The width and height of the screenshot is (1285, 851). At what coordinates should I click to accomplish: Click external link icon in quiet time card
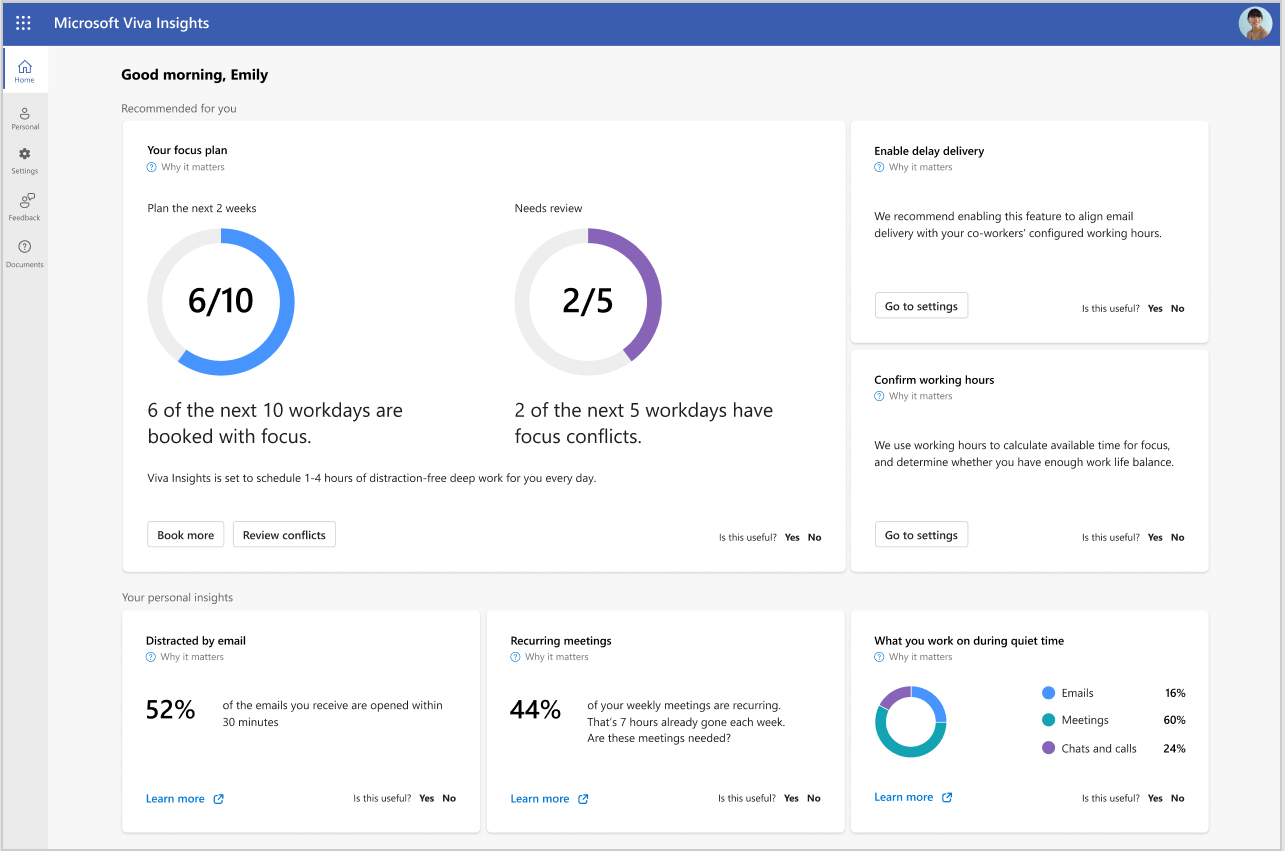point(947,797)
